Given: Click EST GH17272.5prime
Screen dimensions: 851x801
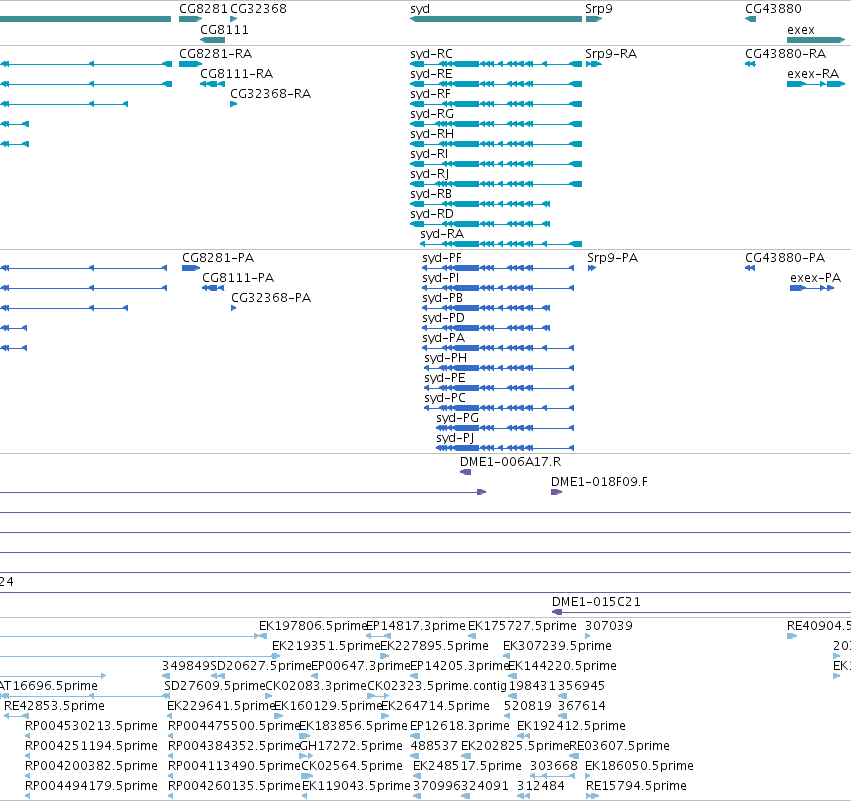Looking at the screenshot, I should pyautogui.click(x=351, y=747).
